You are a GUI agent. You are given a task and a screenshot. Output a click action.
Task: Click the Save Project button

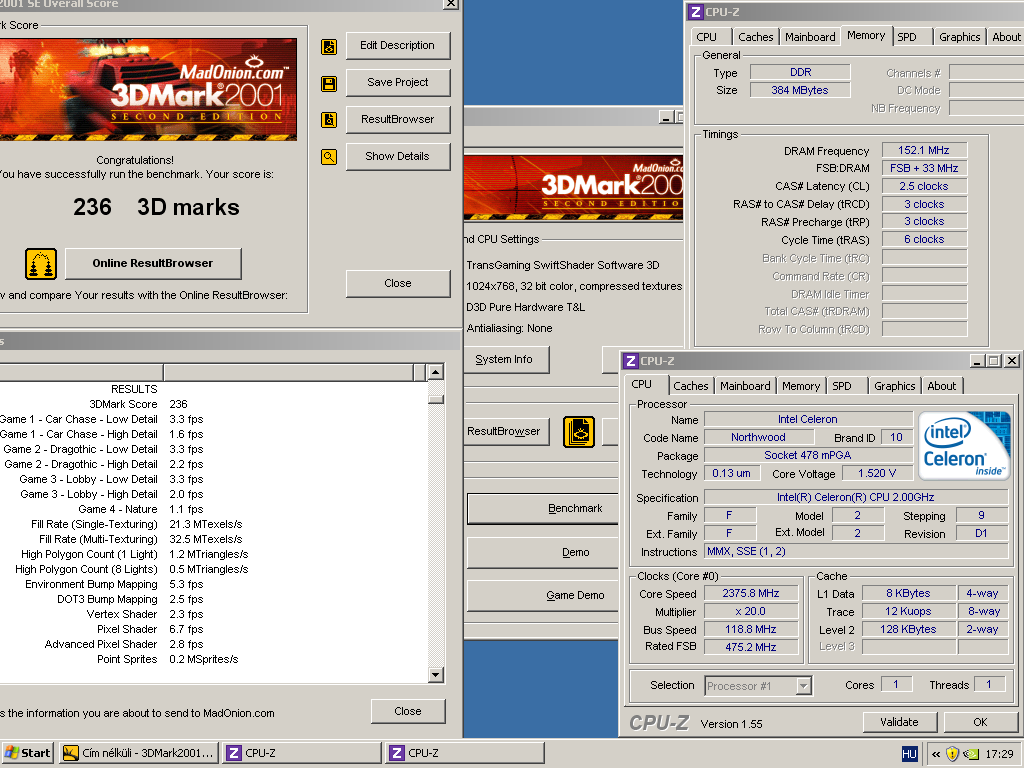(398, 83)
